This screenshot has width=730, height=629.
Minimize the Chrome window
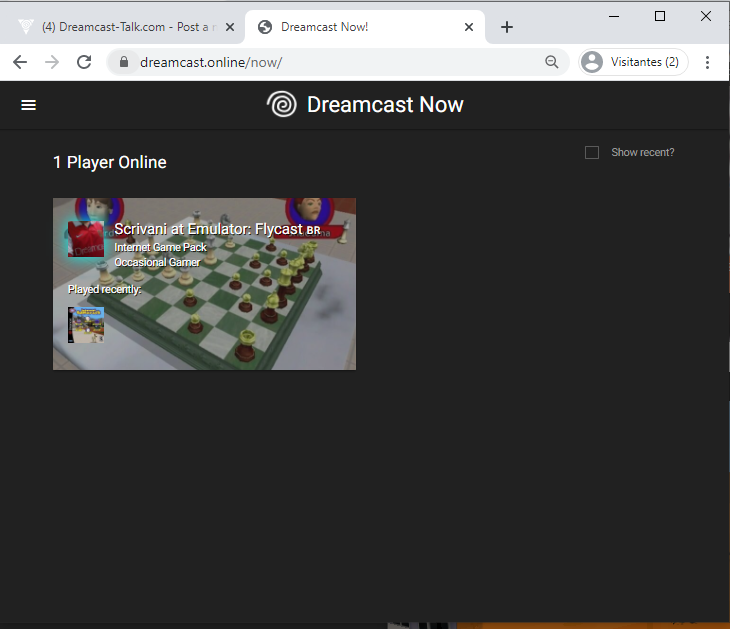coord(614,16)
